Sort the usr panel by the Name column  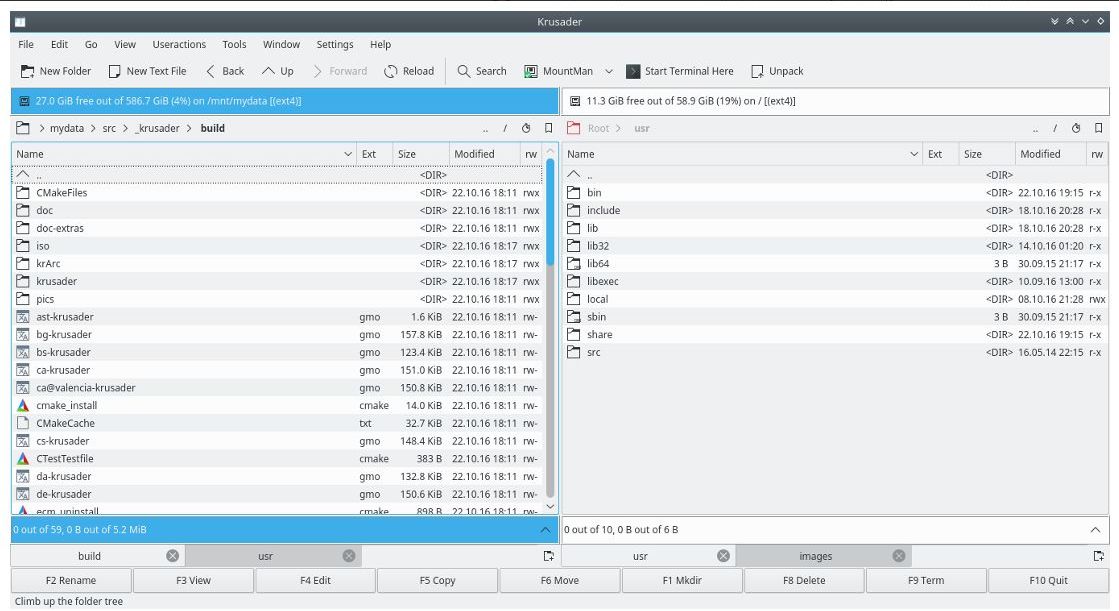pyautogui.click(x=742, y=154)
